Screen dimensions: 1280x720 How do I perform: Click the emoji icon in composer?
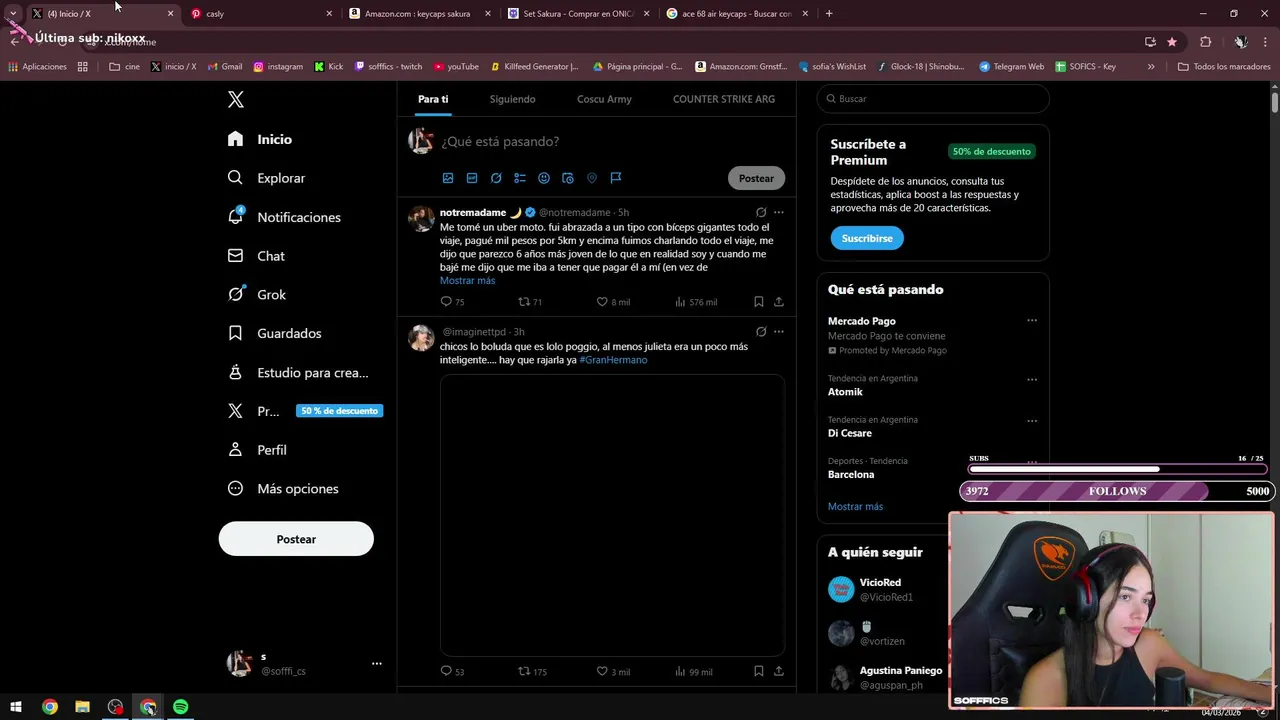pos(544,178)
